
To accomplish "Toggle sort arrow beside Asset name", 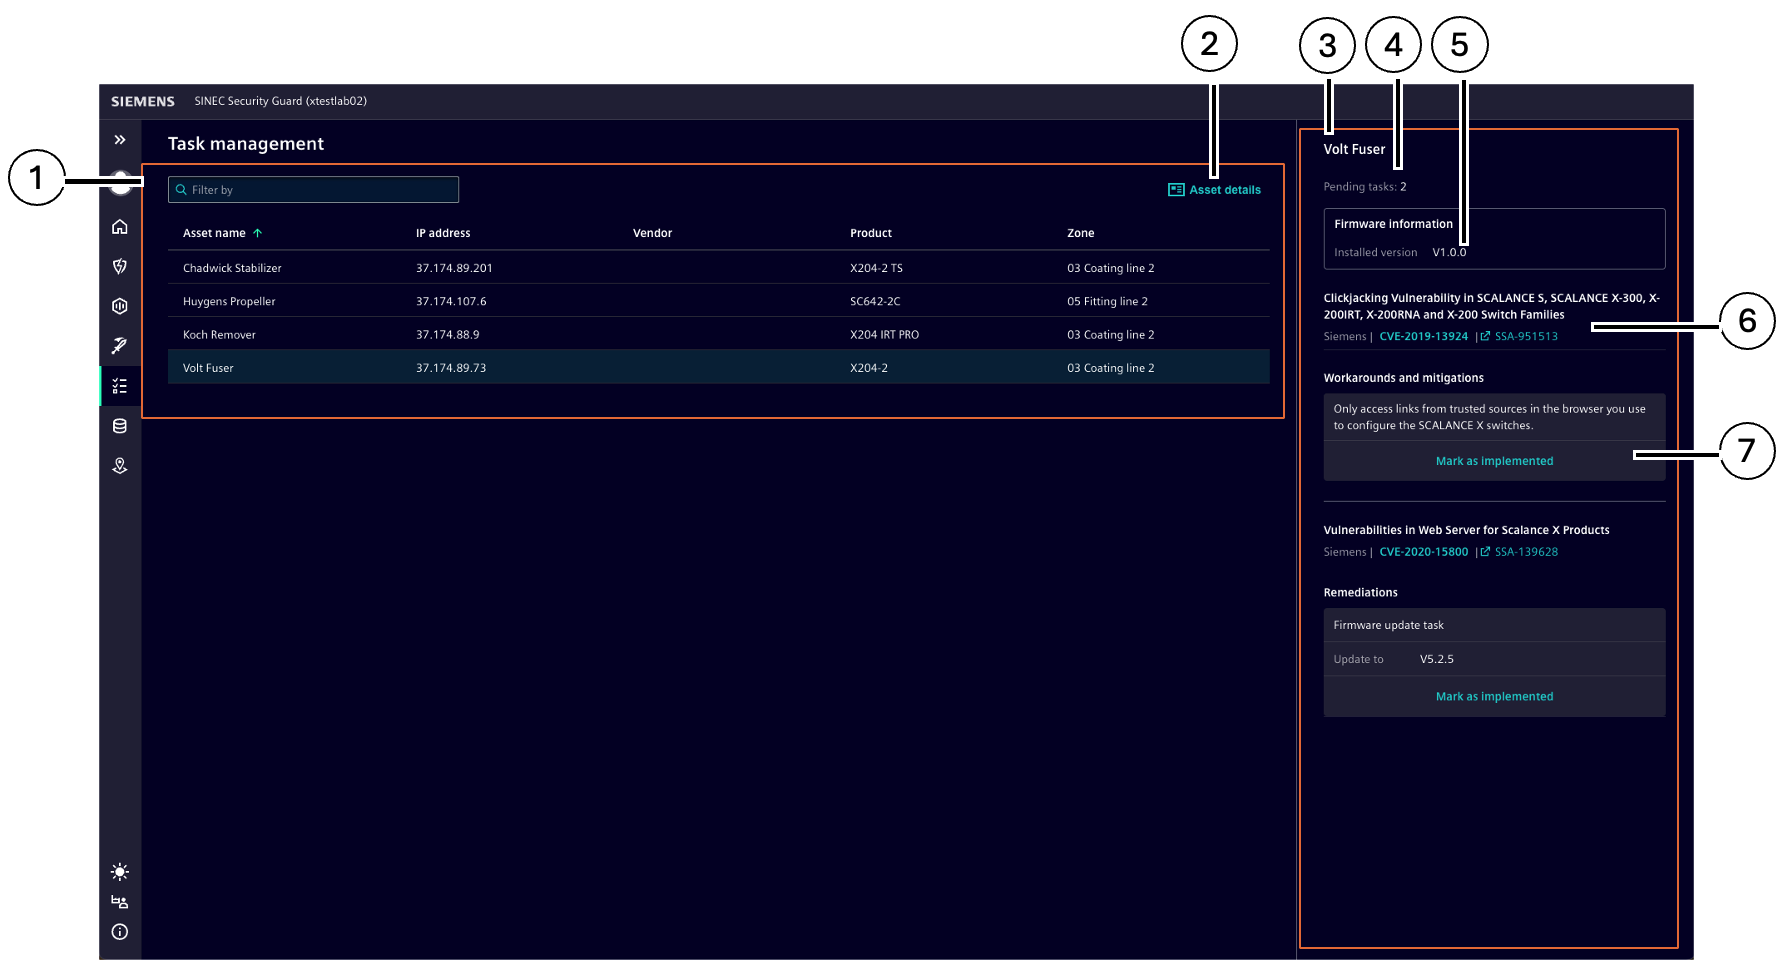I will click(258, 233).
